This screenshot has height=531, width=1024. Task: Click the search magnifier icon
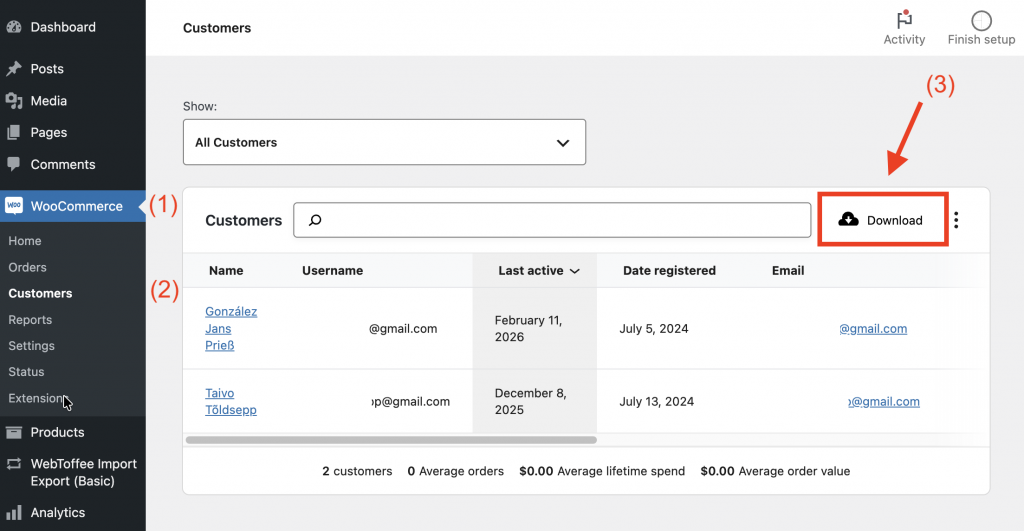tap(315, 220)
